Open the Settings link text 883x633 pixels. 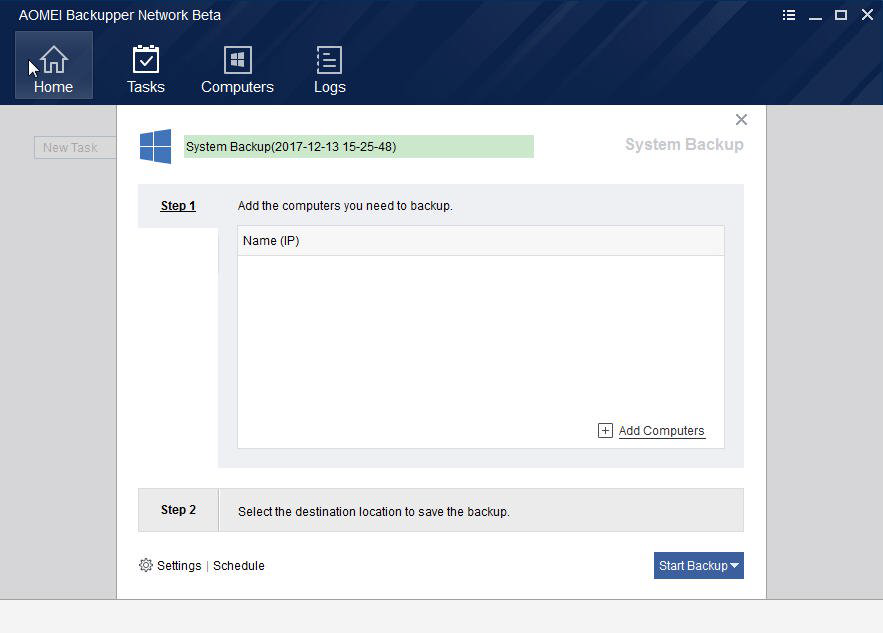coord(179,565)
